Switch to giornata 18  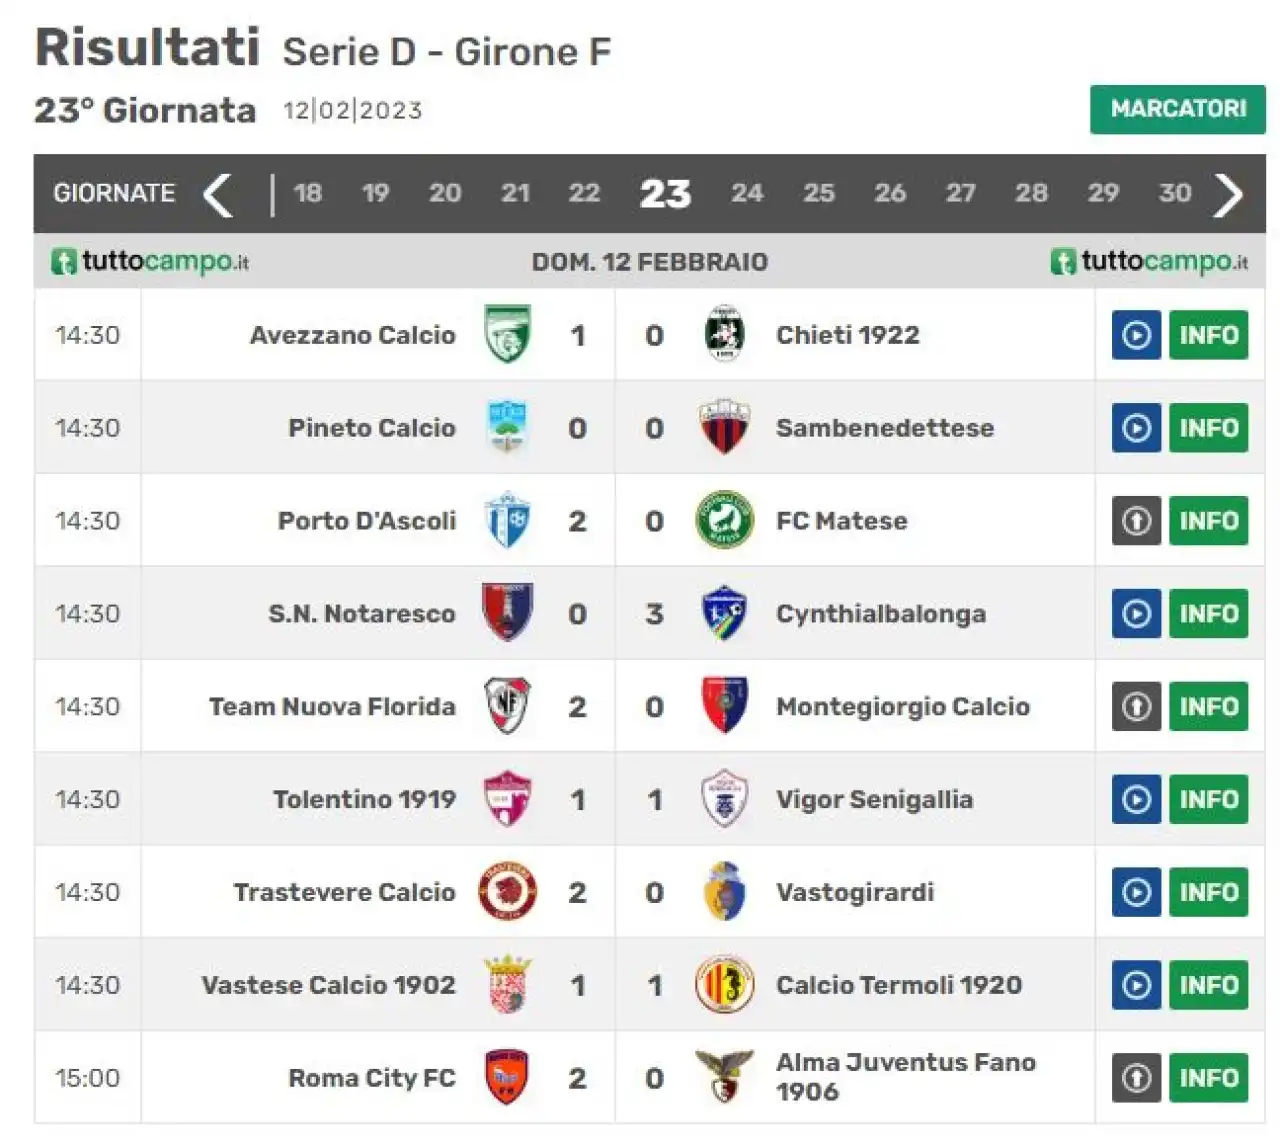point(308,193)
